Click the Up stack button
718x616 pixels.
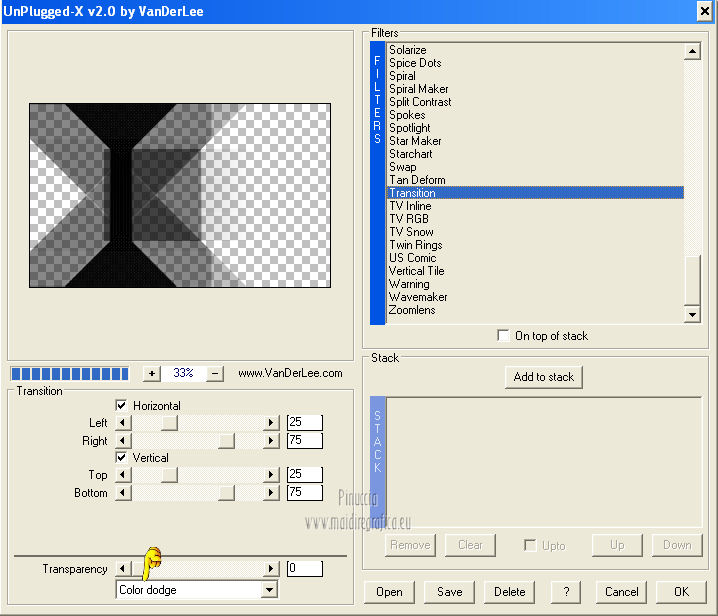tap(617, 545)
